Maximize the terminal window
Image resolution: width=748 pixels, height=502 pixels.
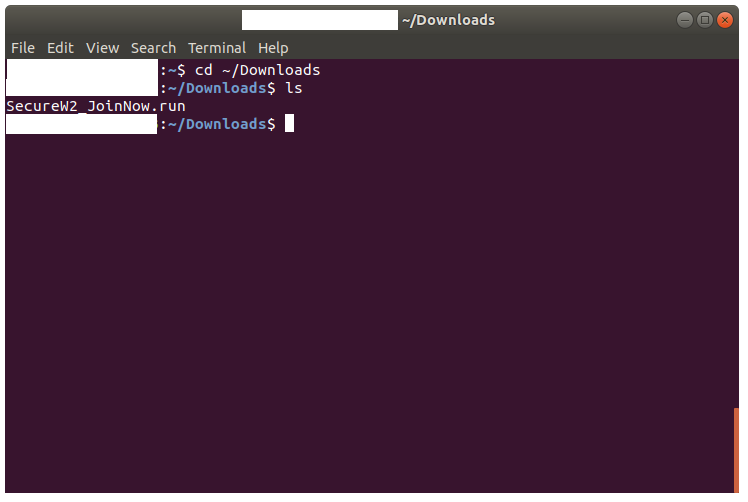[704, 20]
